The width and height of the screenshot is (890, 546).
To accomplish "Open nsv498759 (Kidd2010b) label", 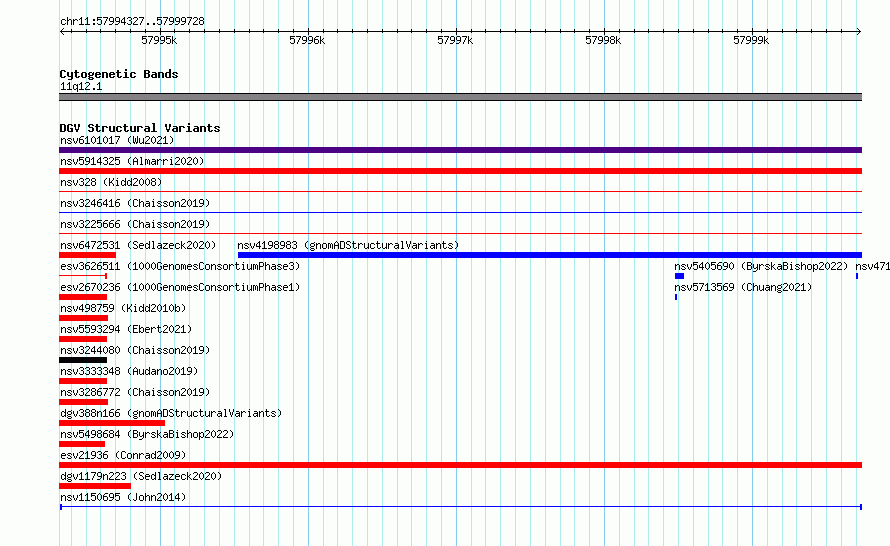I will click(x=123, y=308).
